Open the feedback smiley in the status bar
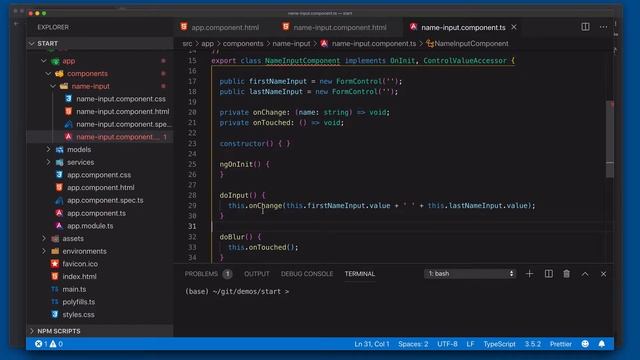This screenshot has height=360, width=640. (x=585, y=344)
